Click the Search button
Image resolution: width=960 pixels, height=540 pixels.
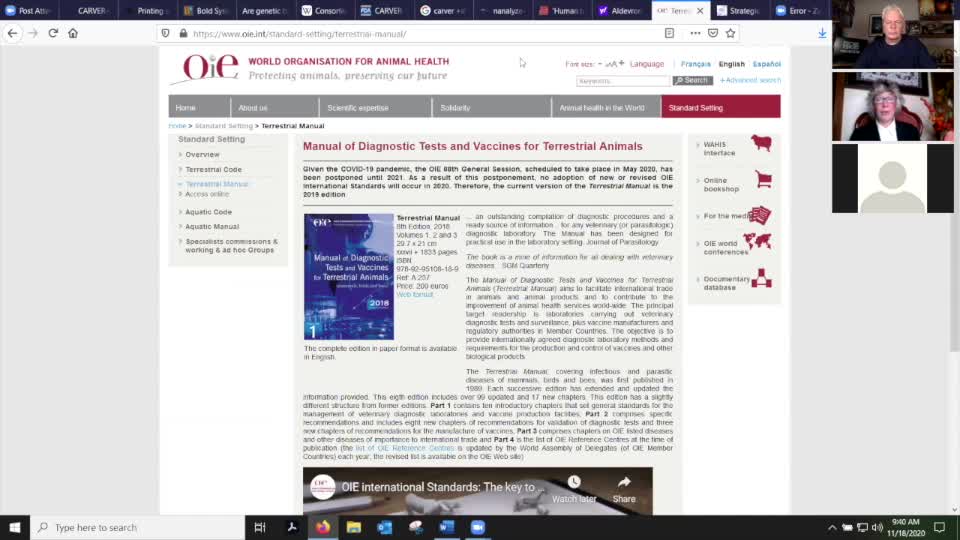[692, 80]
